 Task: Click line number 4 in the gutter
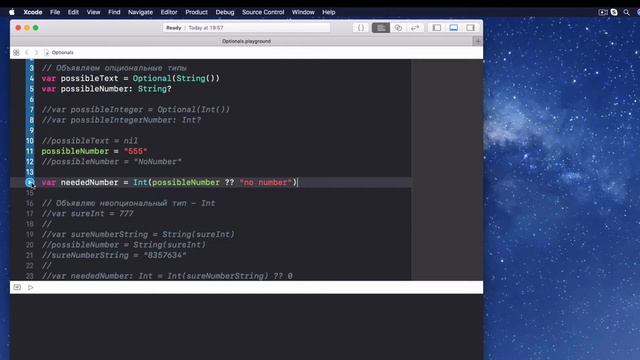[31, 78]
